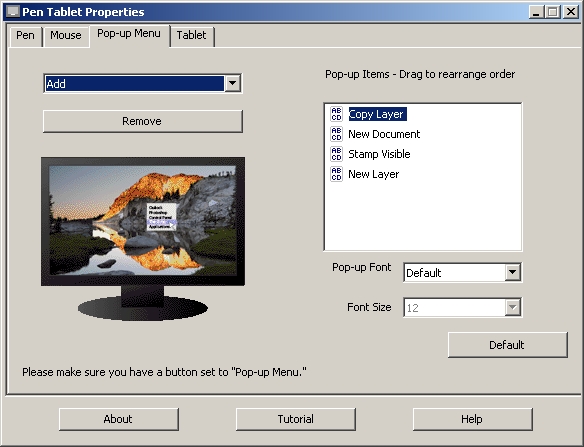This screenshot has height=447, width=584.
Task: Switch to the Pen tab
Action: 25,36
